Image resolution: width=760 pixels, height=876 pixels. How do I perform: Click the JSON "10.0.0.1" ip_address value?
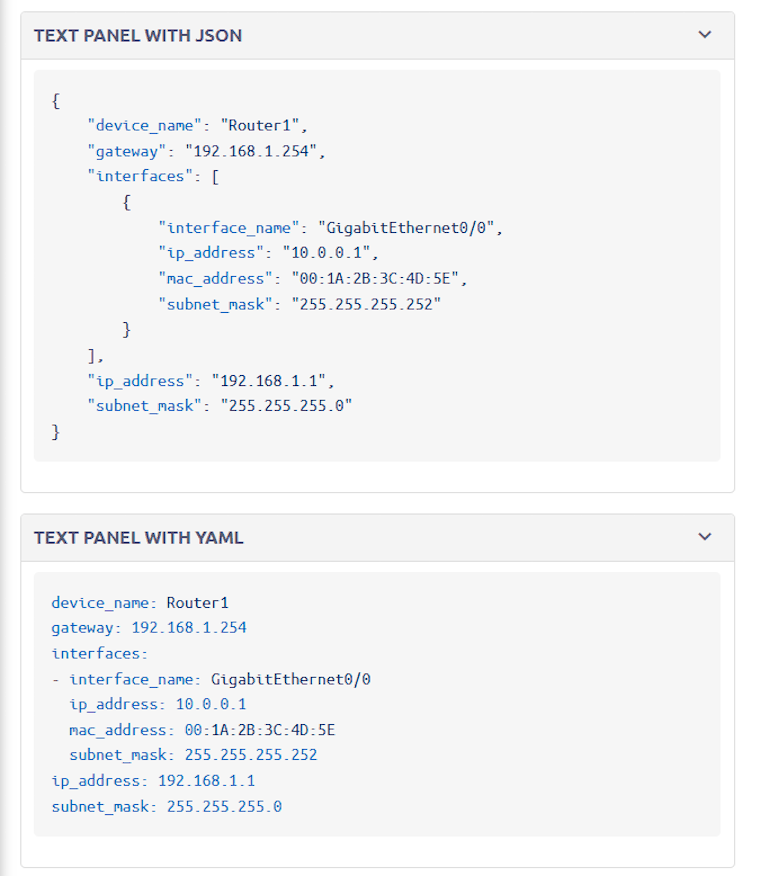[330, 253]
